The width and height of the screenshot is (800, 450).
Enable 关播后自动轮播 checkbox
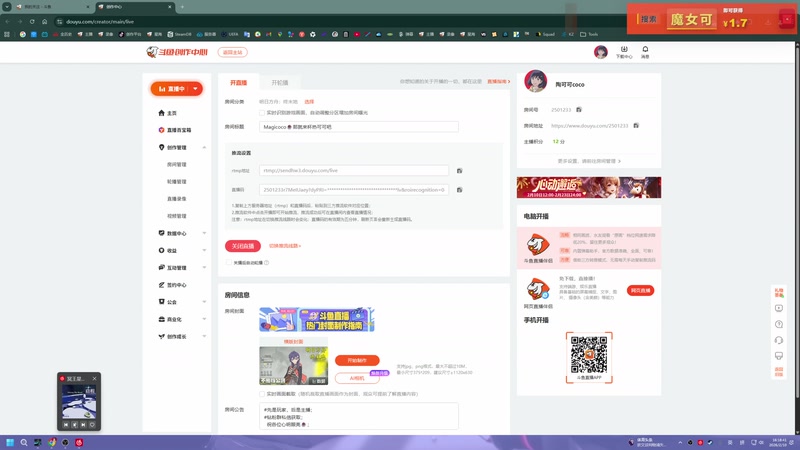[x=229, y=263]
